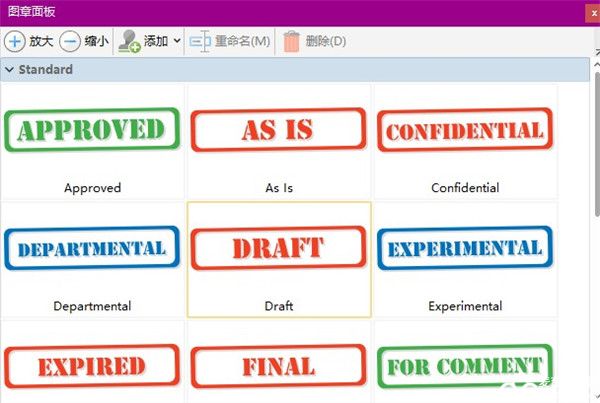600x403 pixels.
Task: Collapse the Standard stamp group
Action: tap(10, 70)
